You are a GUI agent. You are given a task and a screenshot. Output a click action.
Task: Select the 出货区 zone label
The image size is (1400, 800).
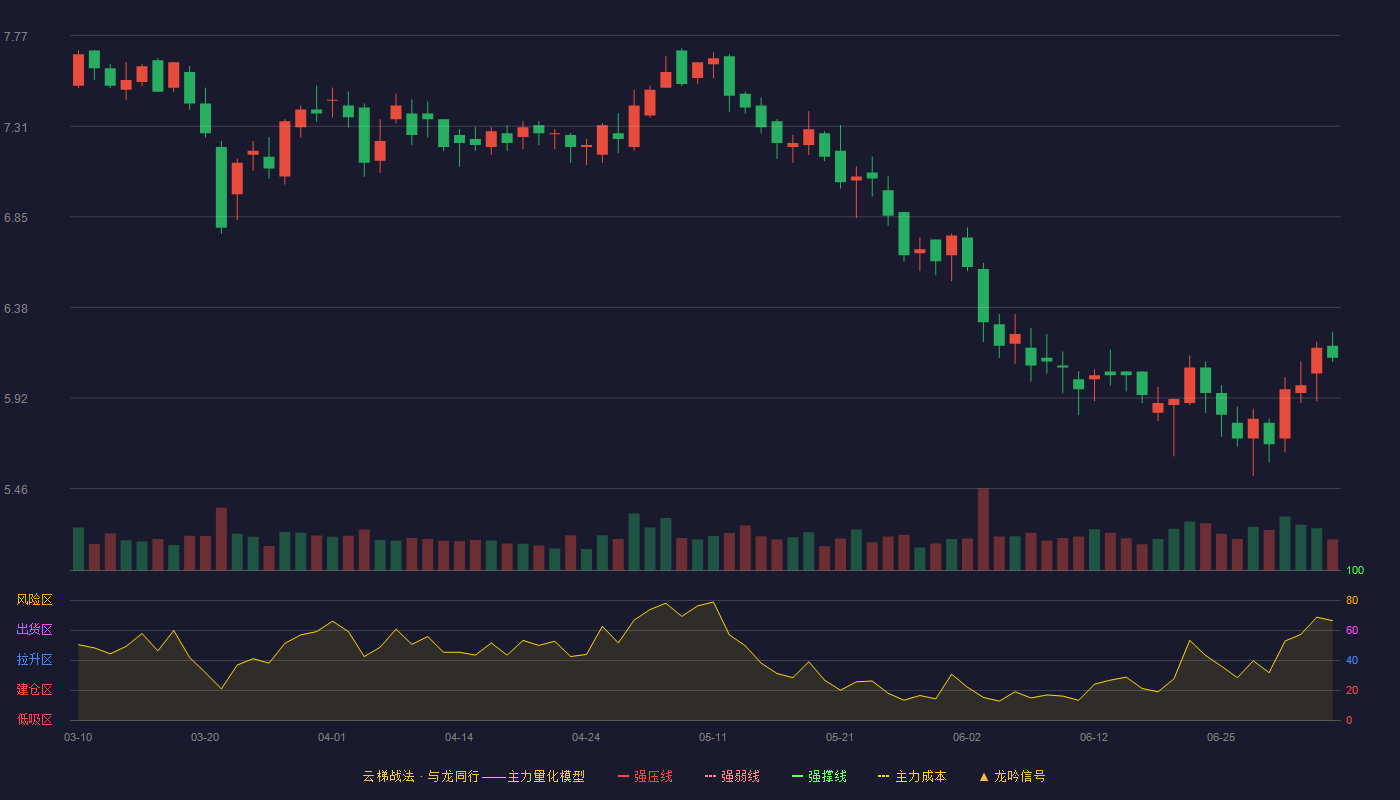coord(34,630)
